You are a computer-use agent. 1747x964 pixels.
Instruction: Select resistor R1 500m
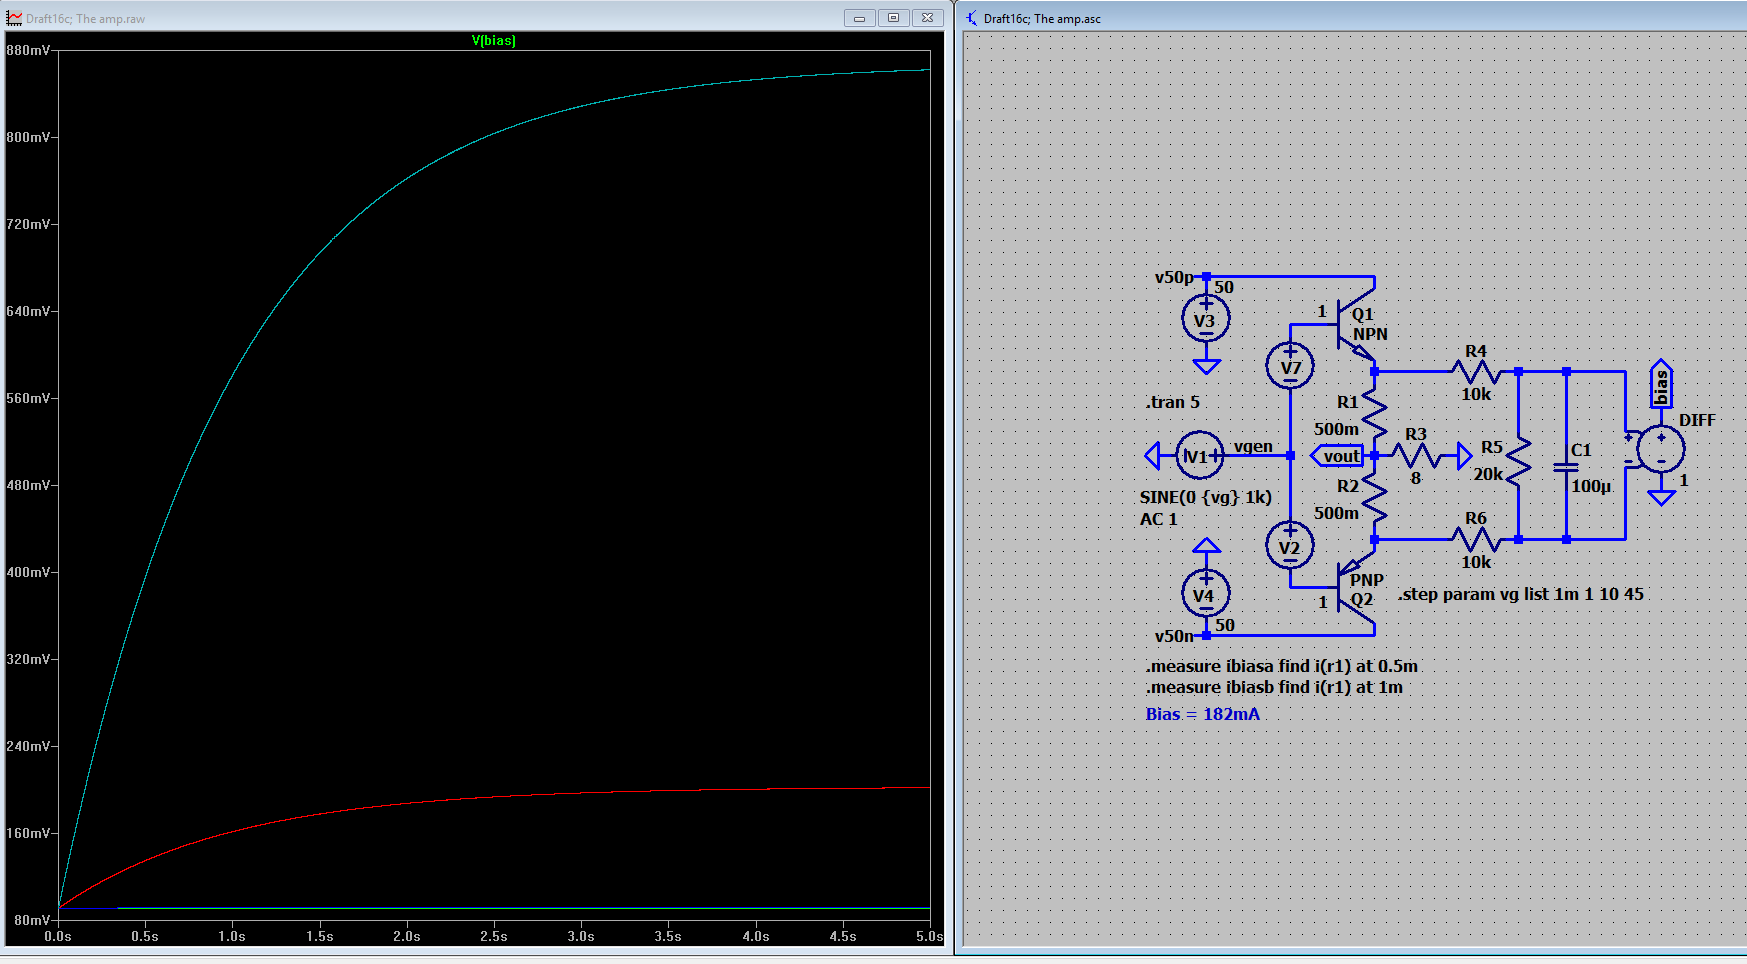1375,413
